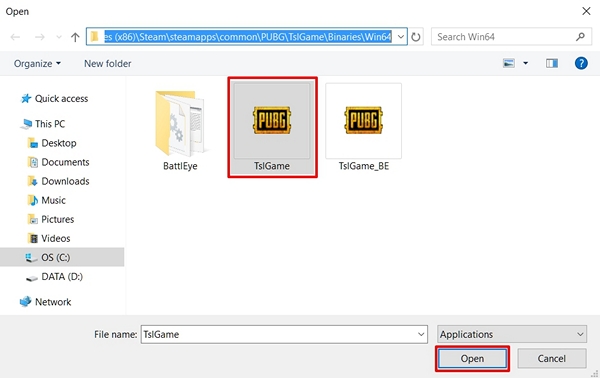Select the TslGame application file
The height and width of the screenshot is (378, 600).
pyautogui.click(x=272, y=127)
